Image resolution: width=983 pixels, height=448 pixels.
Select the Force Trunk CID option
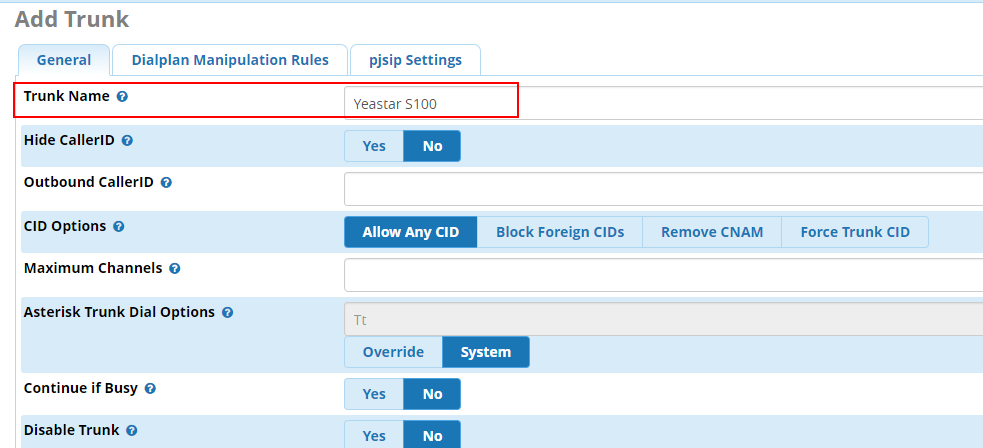pyautogui.click(x=855, y=232)
